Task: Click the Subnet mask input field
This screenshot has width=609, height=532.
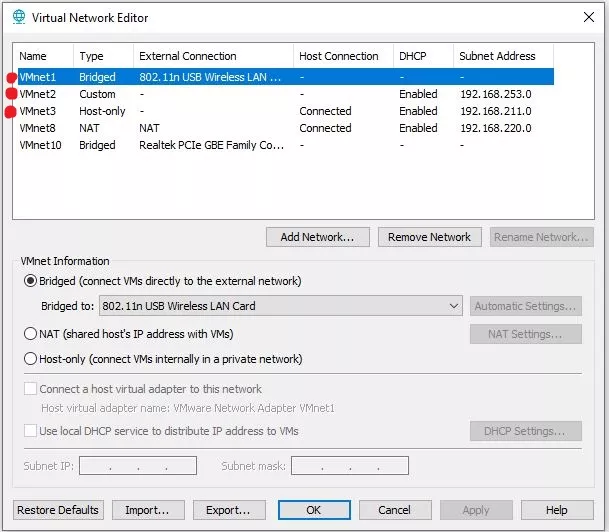Action: click(350, 466)
